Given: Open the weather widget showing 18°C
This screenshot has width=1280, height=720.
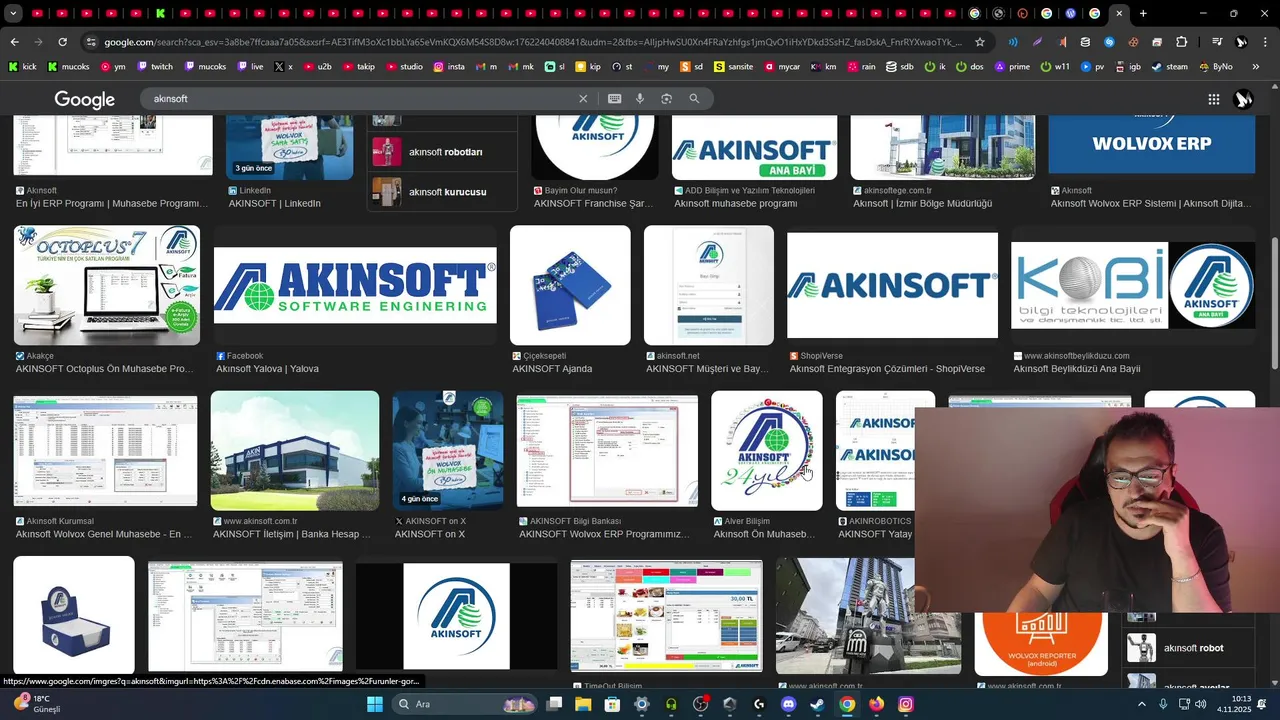Looking at the screenshot, I should tap(37, 704).
